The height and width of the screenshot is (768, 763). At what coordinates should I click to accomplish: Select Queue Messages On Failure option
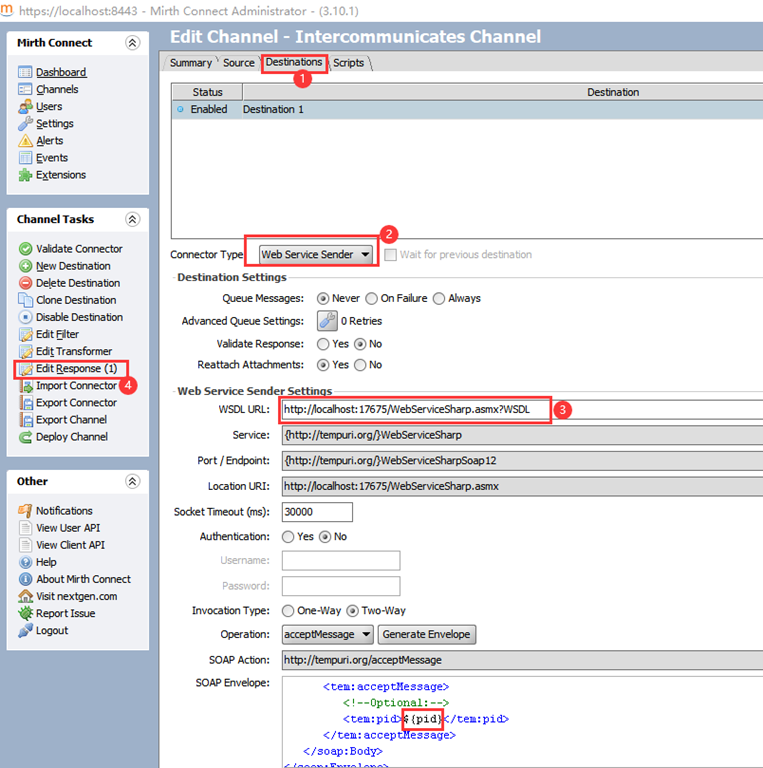pos(372,298)
